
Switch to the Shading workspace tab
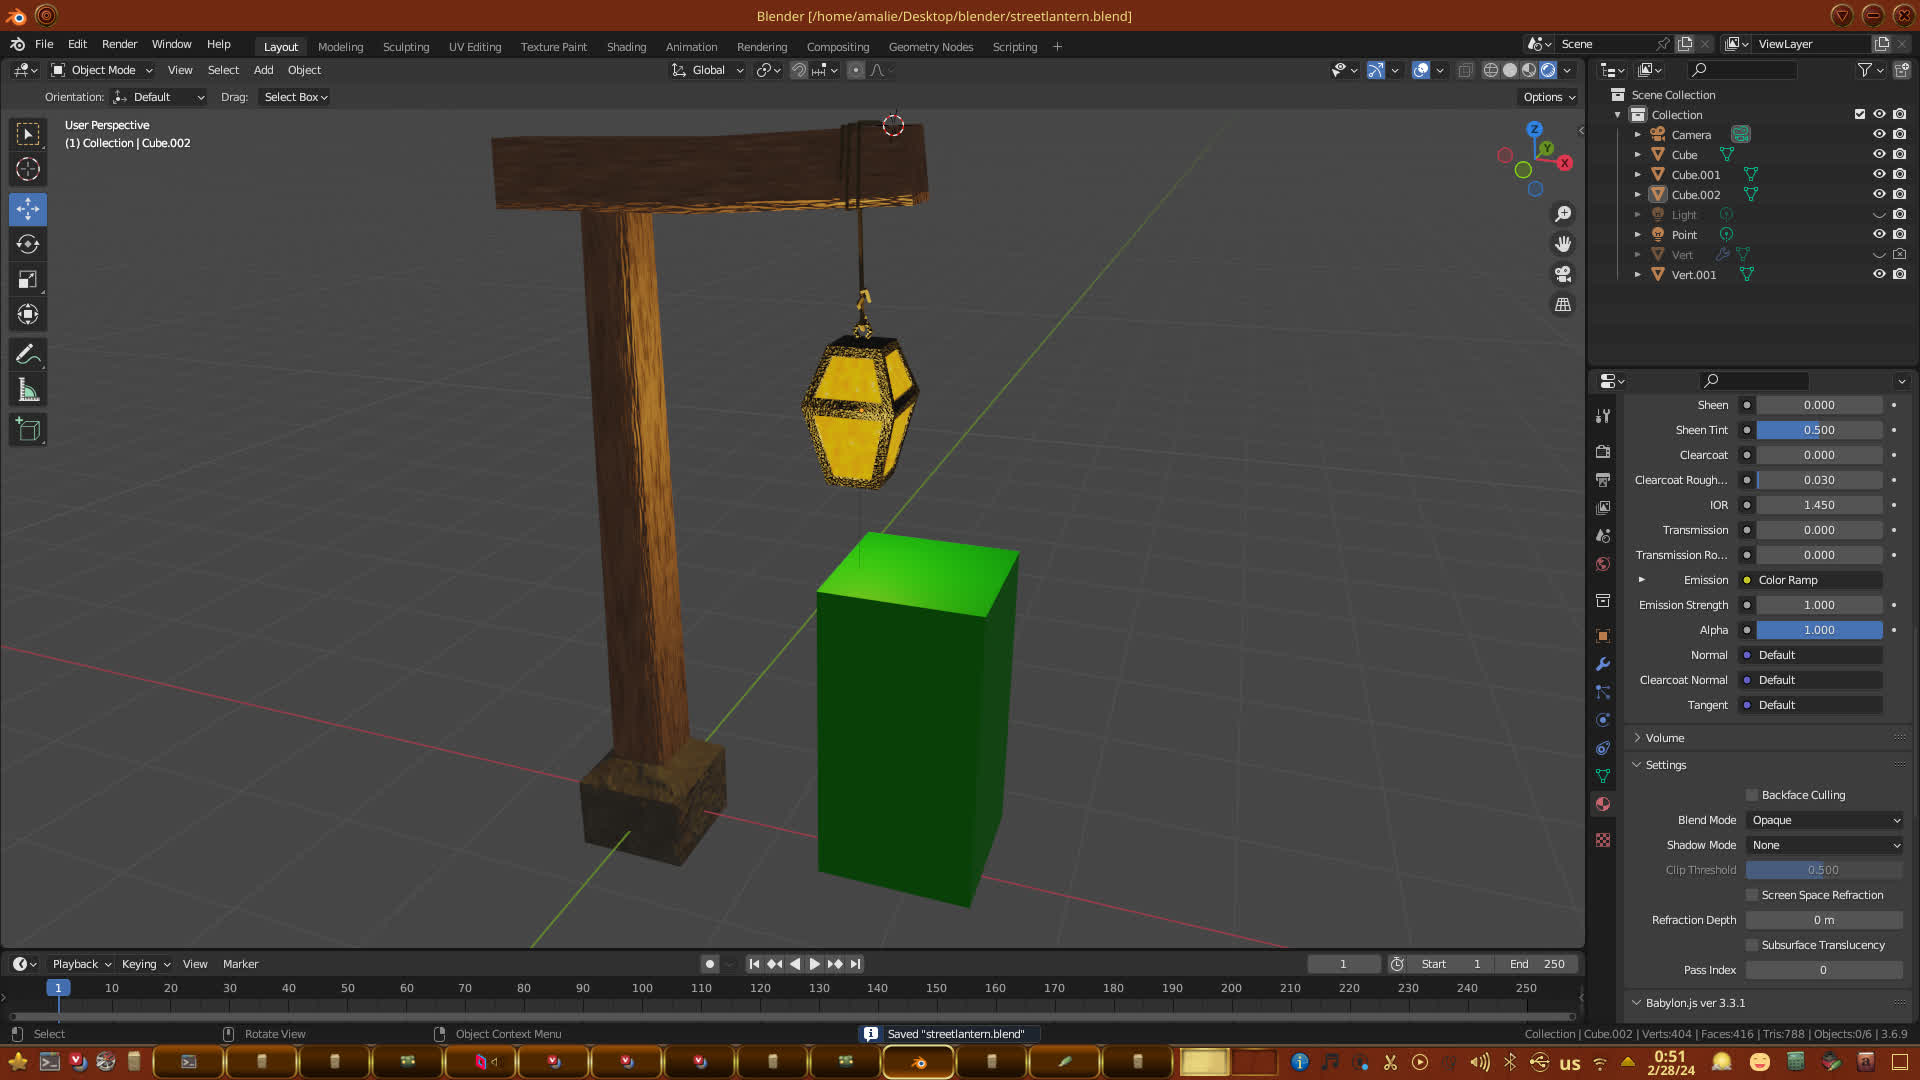click(x=626, y=47)
